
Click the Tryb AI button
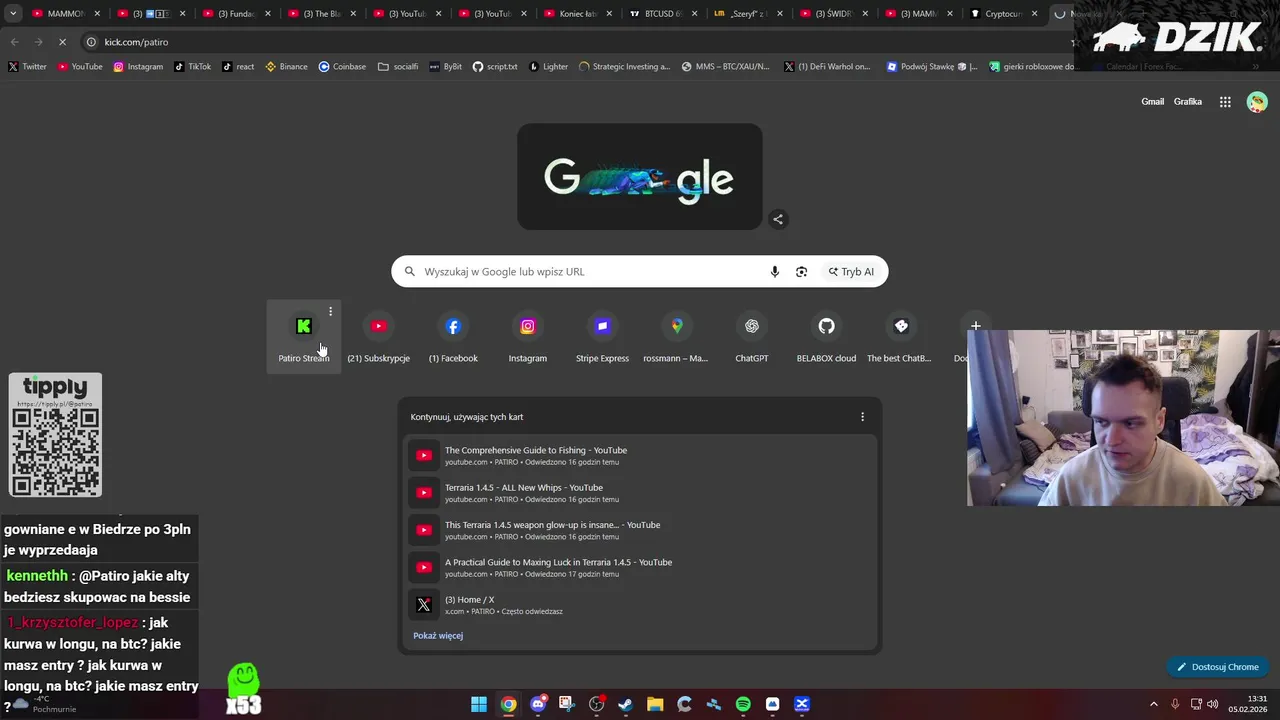[851, 272]
